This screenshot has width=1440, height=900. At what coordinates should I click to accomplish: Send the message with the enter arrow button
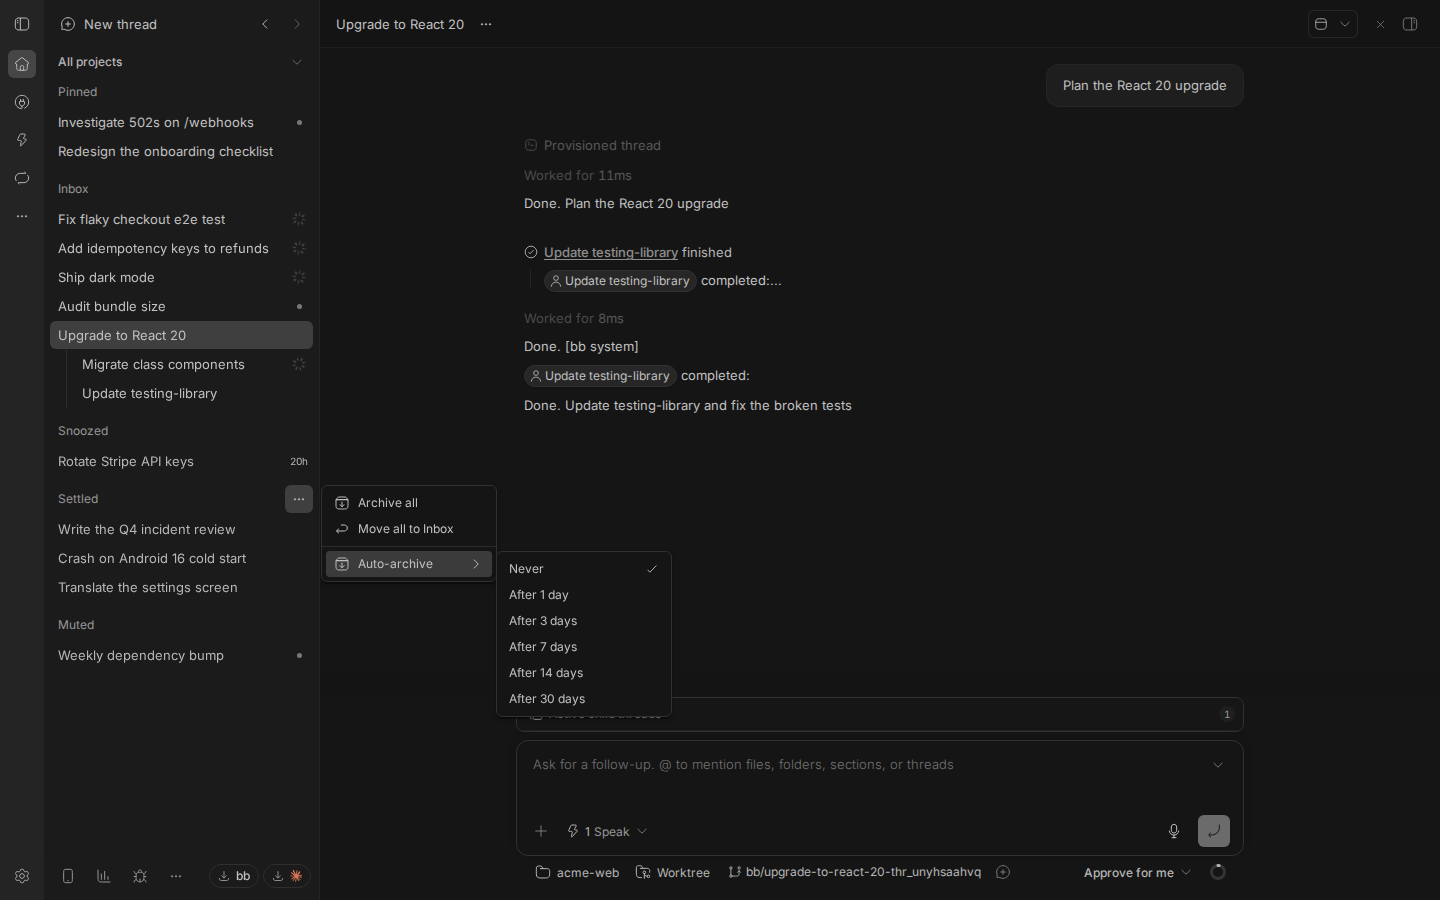(1214, 831)
